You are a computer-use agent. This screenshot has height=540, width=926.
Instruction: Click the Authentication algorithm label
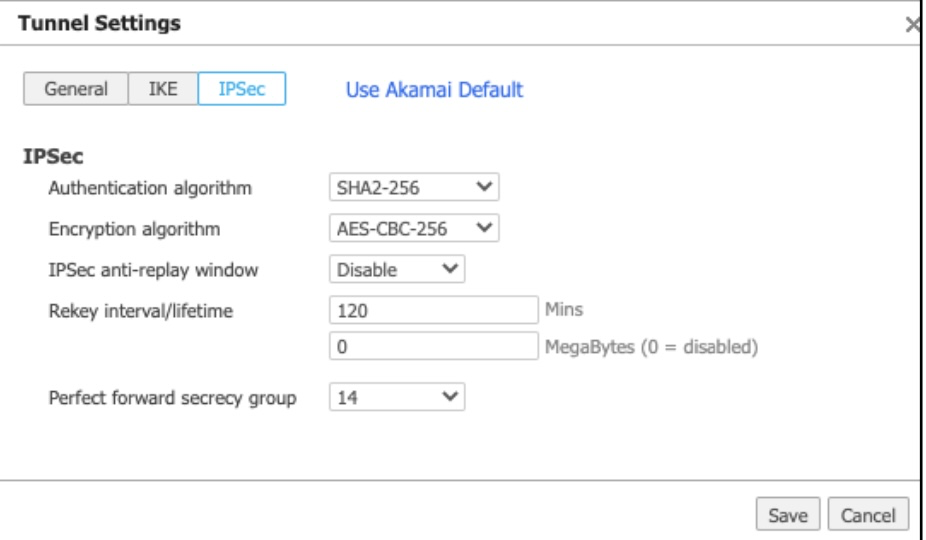pos(150,188)
